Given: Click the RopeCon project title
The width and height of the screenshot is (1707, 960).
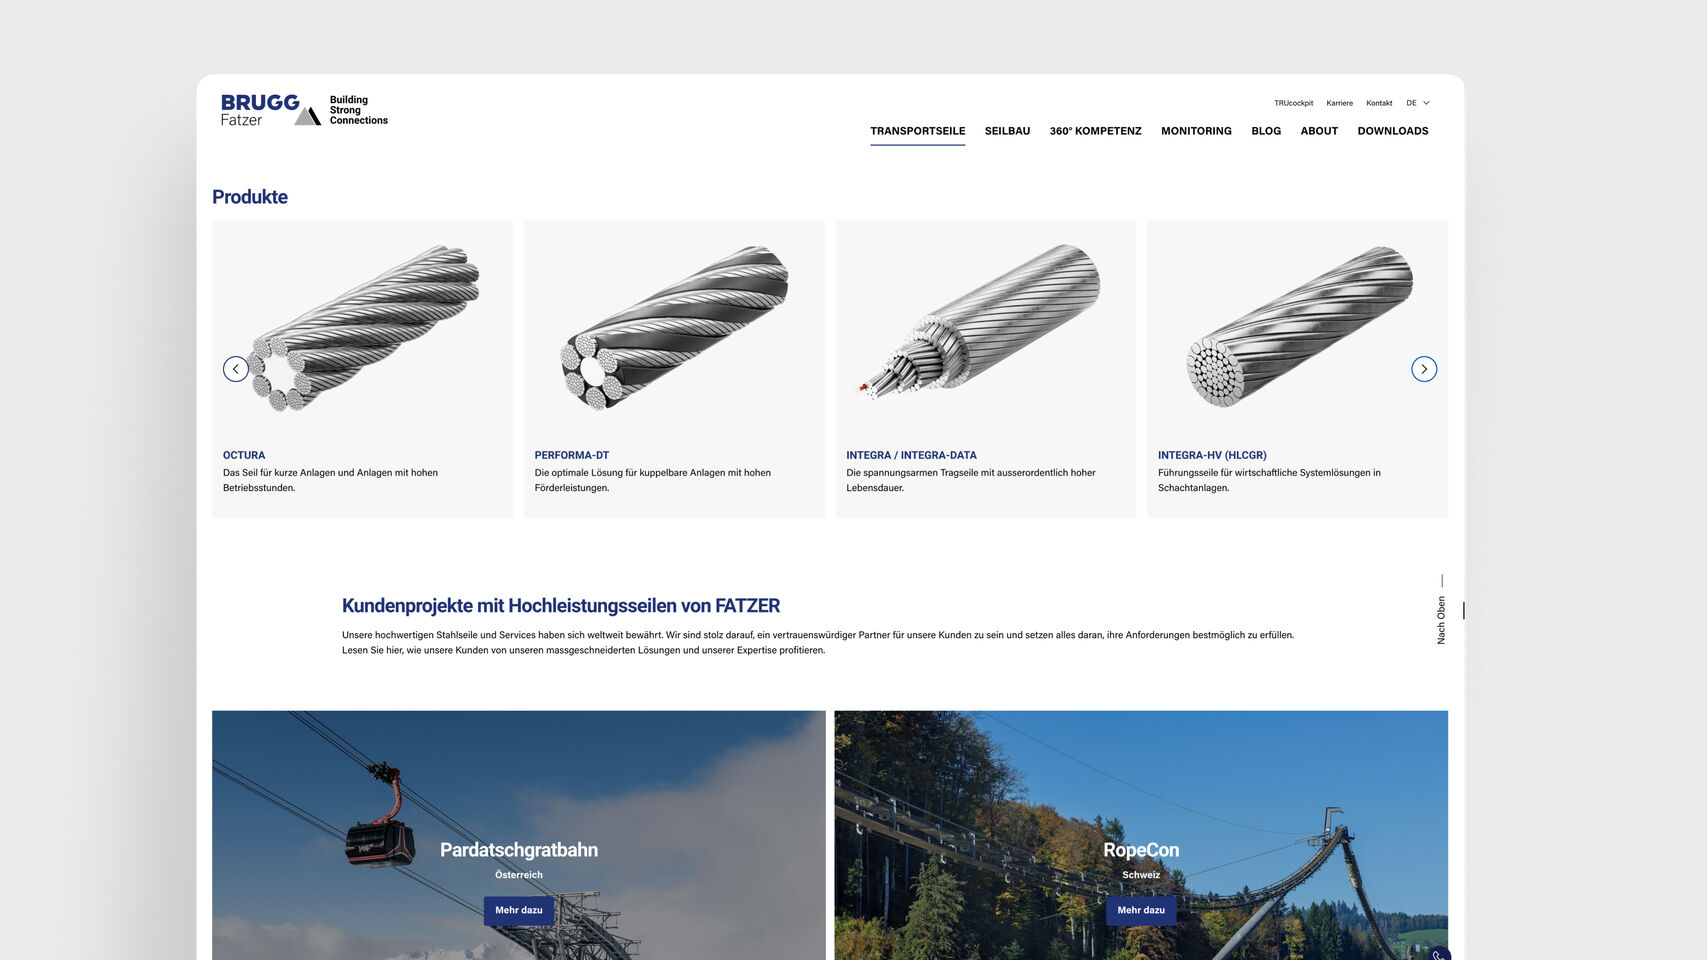Looking at the screenshot, I should point(1141,850).
